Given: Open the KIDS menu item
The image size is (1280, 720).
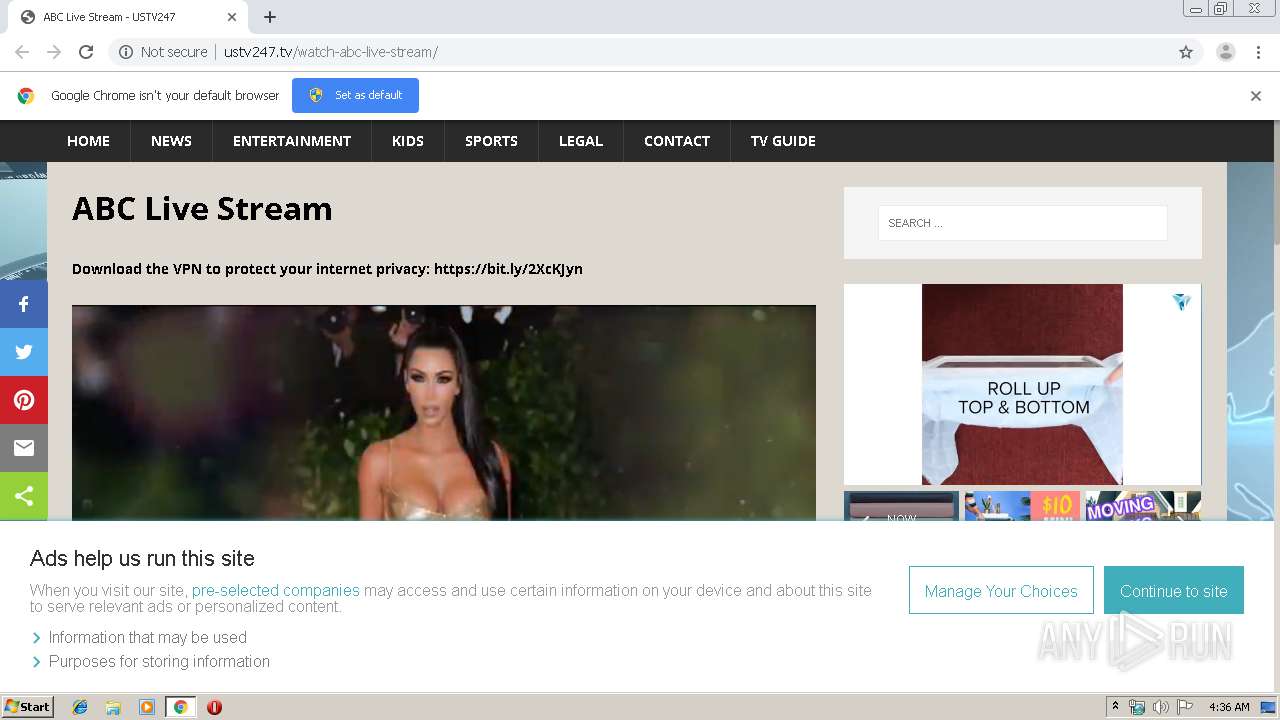Looking at the screenshot, I should (x=408, y=141).
